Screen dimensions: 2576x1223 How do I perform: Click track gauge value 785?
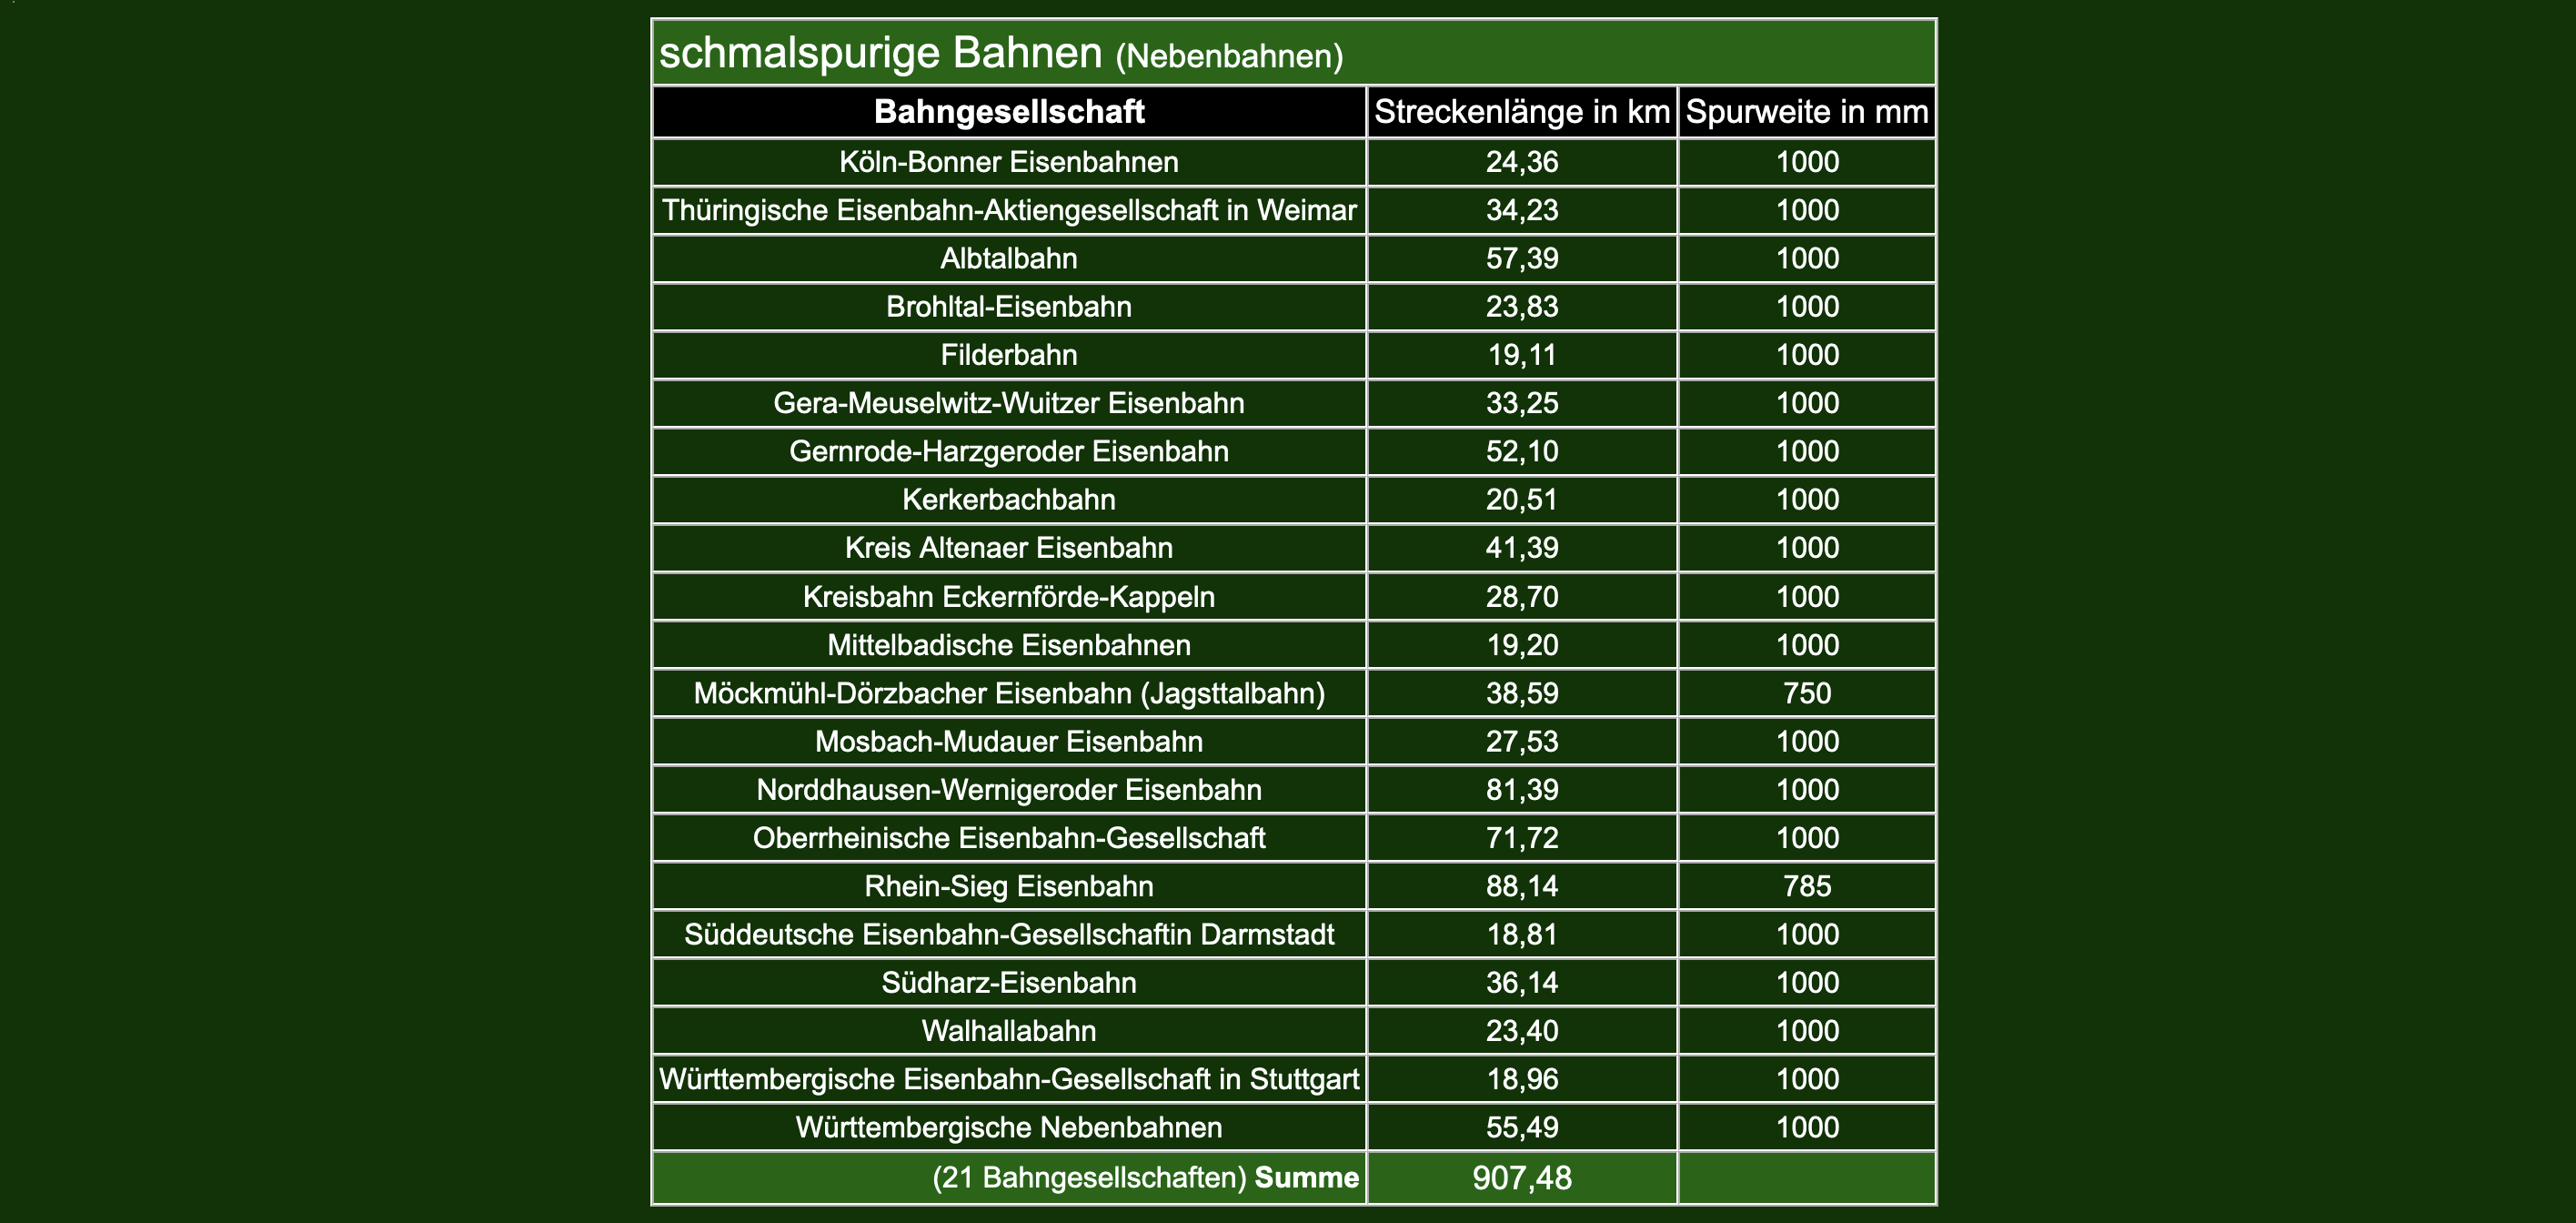pyautogui.click(x=1806, y=887)
